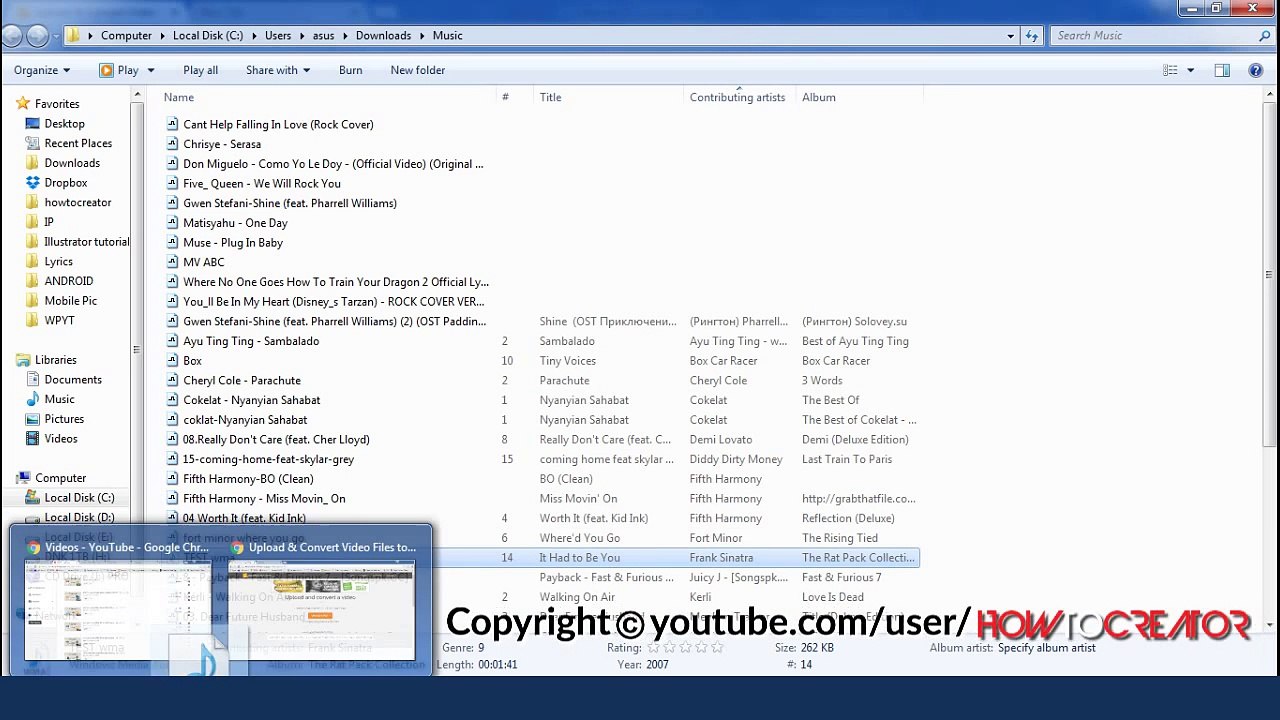
Task: Click the Desktop icon in Favorites
Action: tap(32, 124)
